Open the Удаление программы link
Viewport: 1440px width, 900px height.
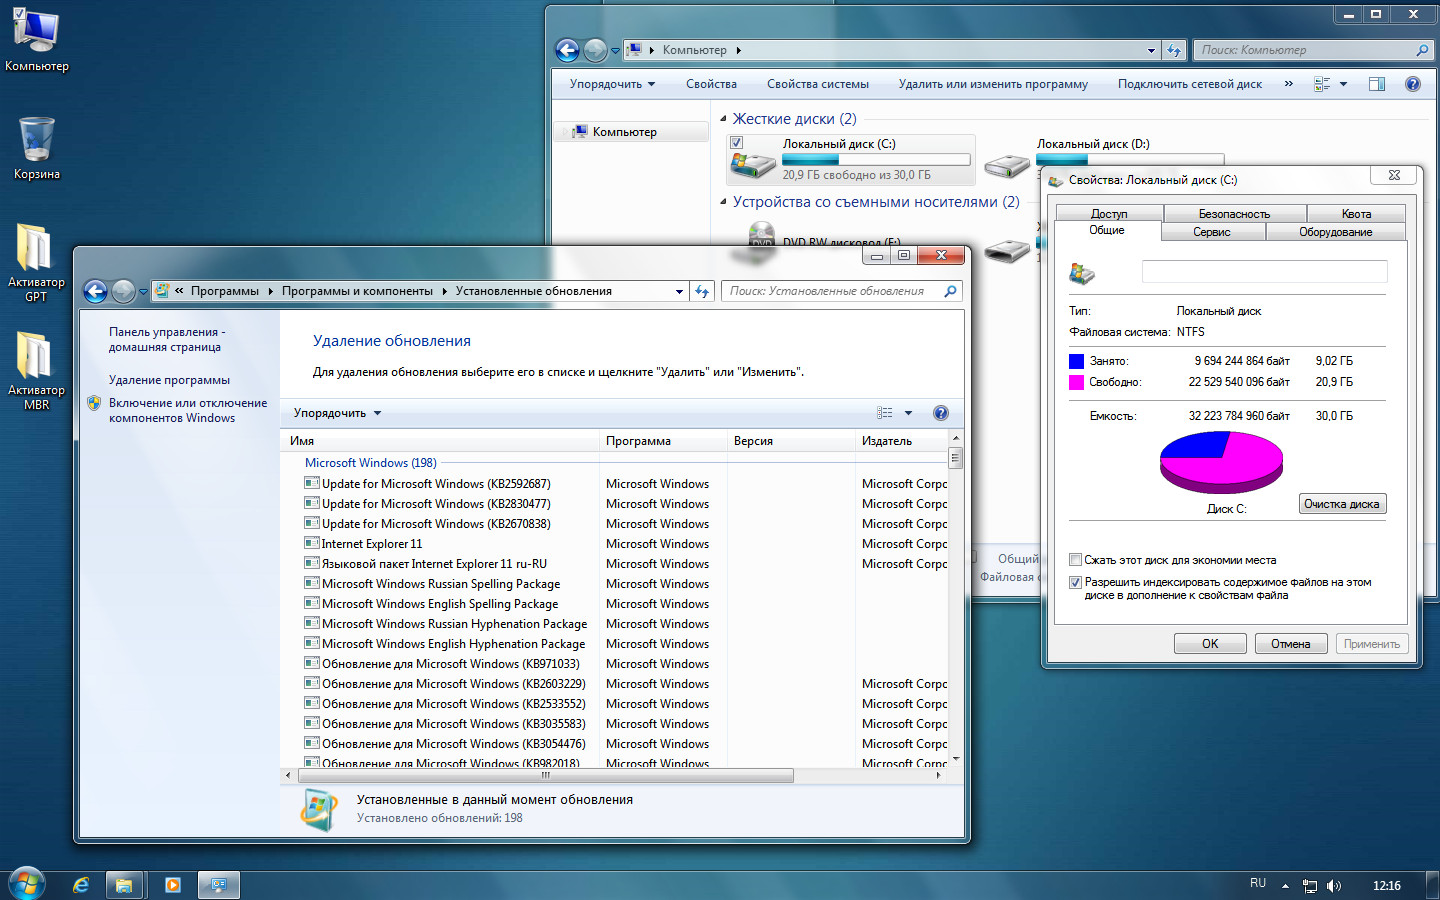pyautogui.click(x=169, y=380)
